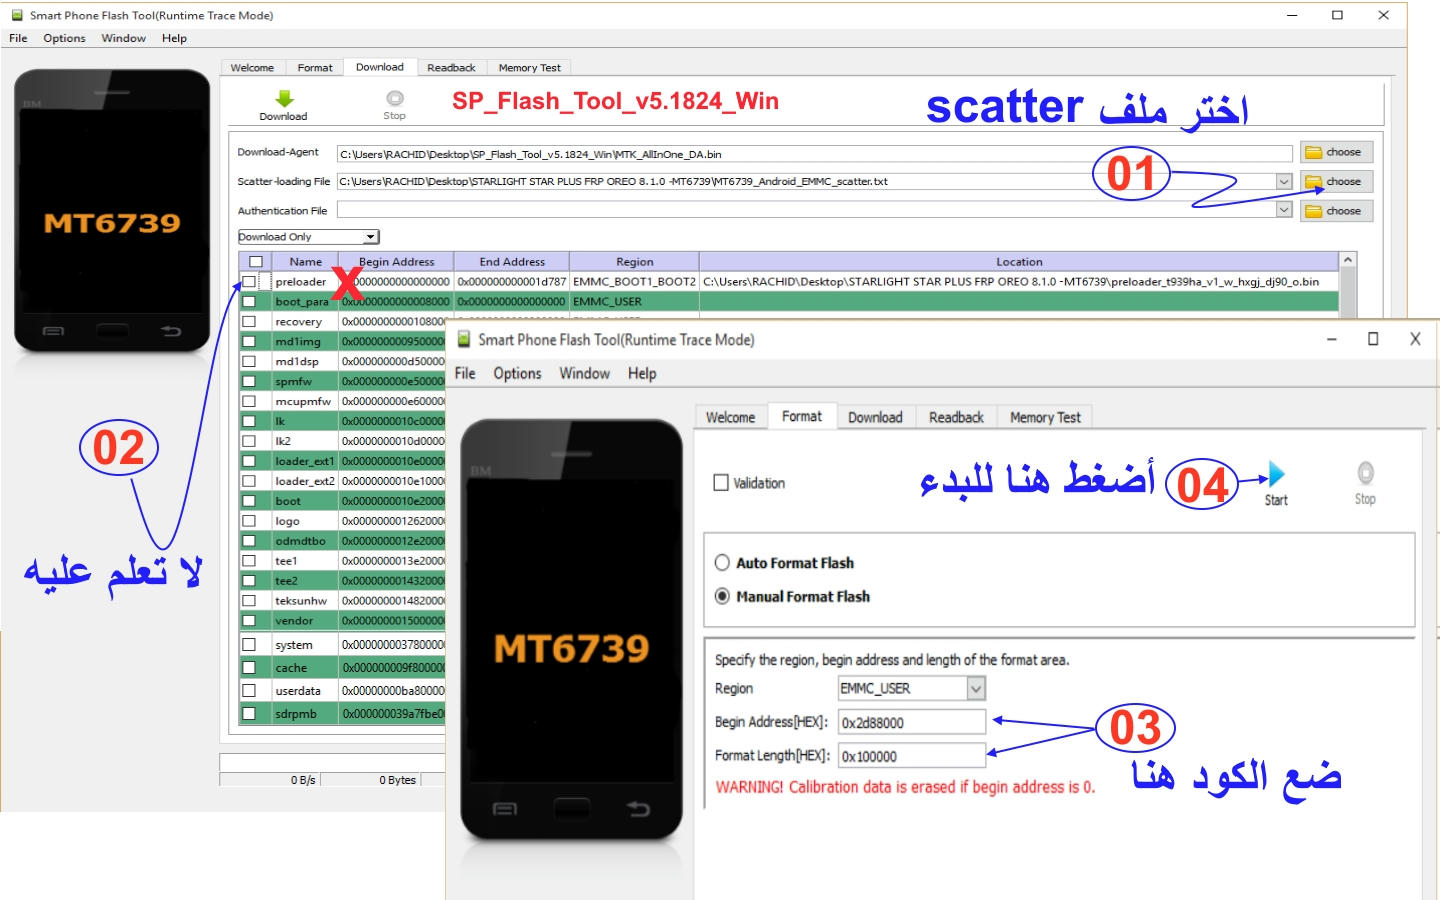The image size is (1440, 900).
Task: Switch to Download tab in the front window
Action: (875, 418)
